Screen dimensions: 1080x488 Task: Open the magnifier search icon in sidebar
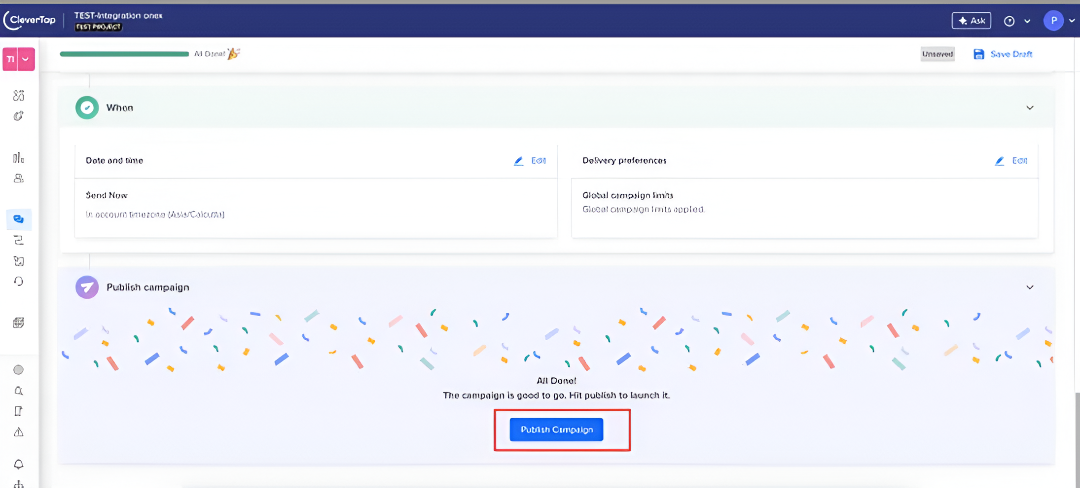click(x=19, y=390)
